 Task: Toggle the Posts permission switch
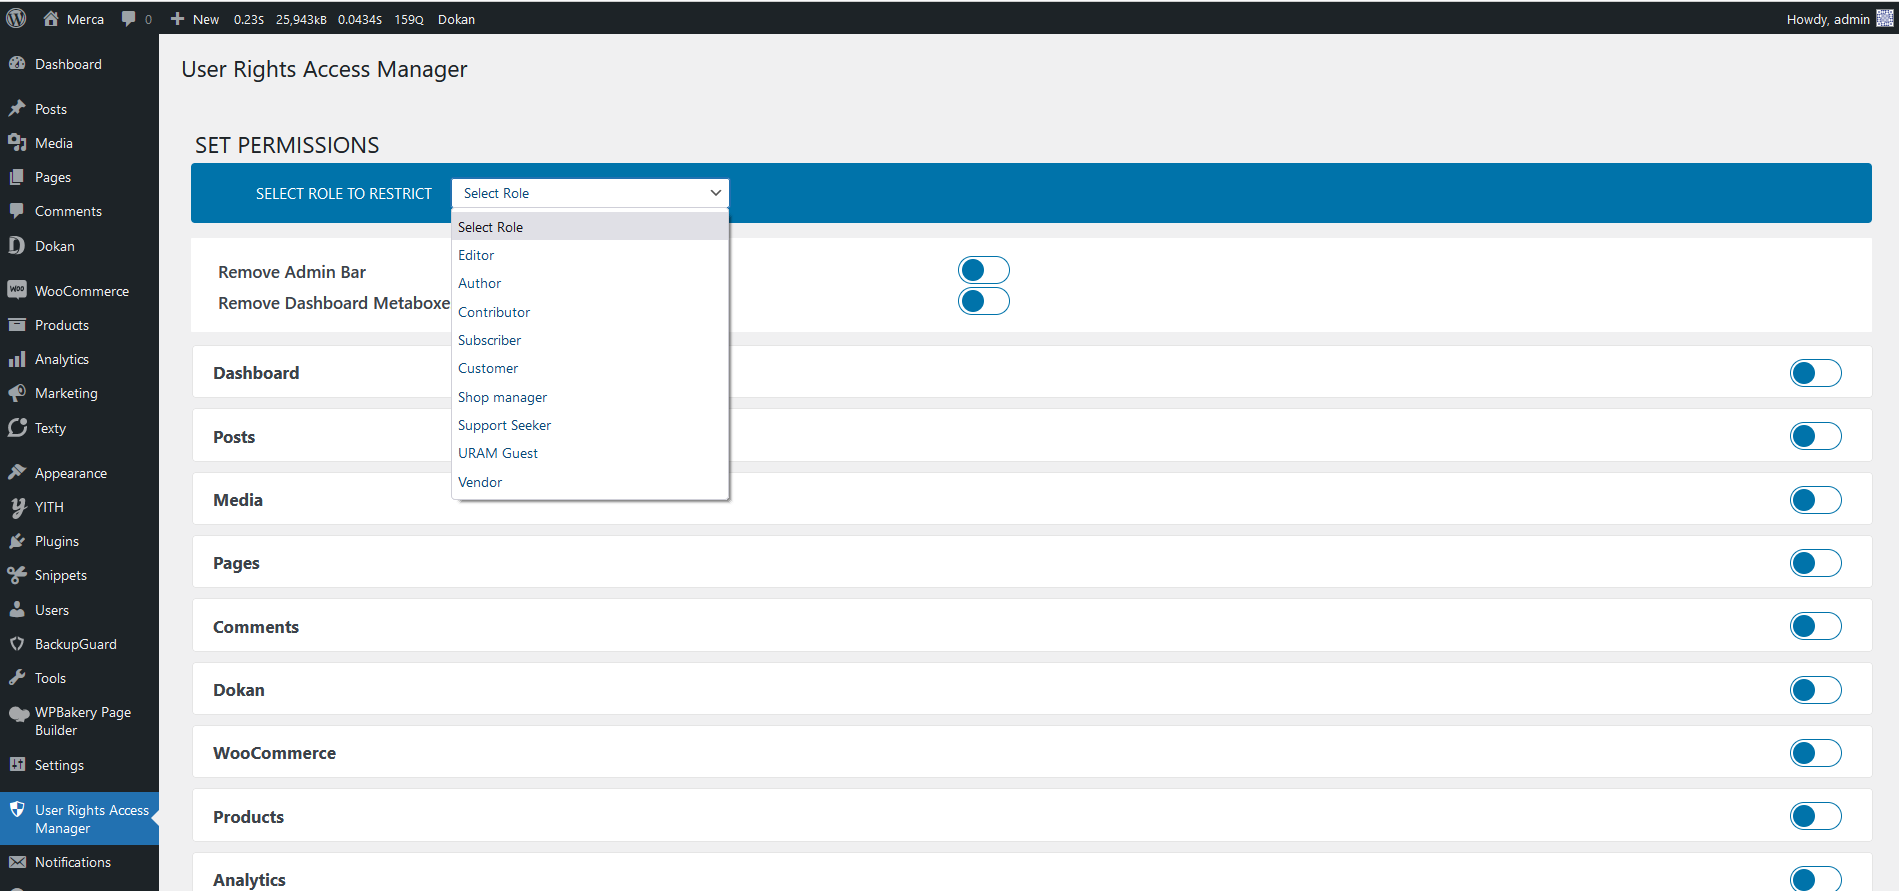1816,436
